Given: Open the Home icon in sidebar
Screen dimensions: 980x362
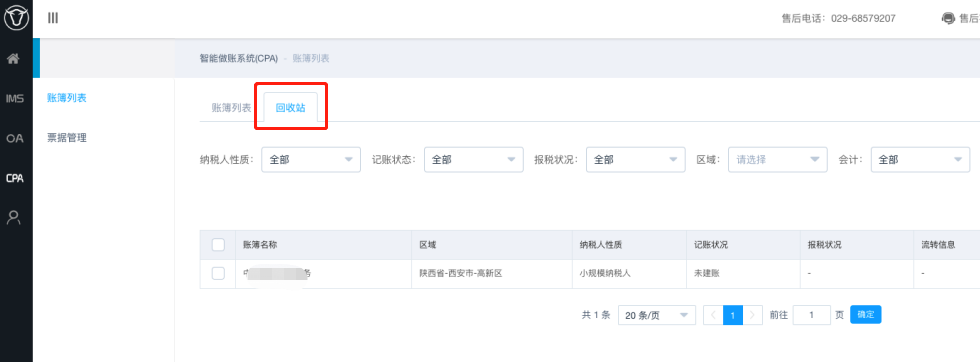Looking at the screenshot, I should 14,59.
